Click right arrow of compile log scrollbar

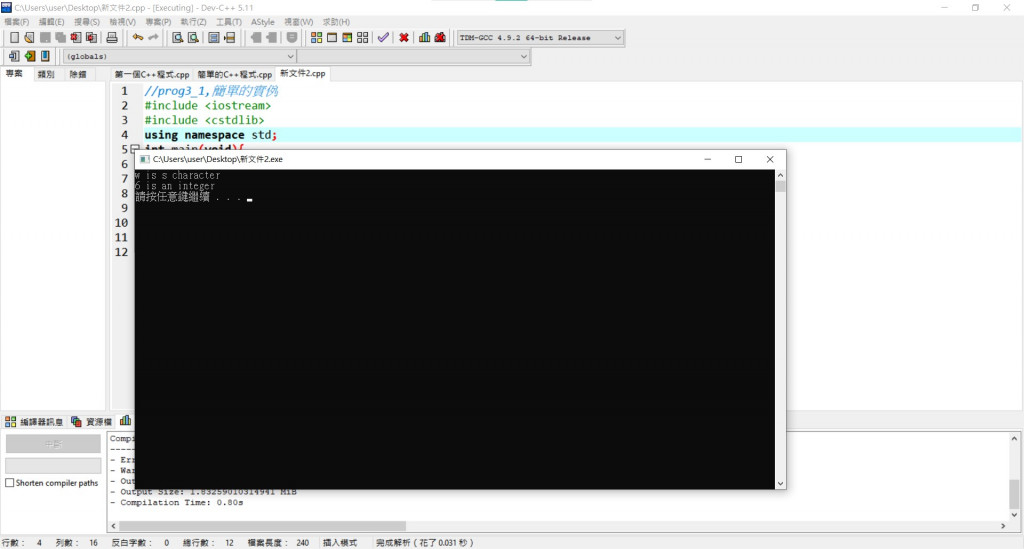tap(1003, 525)
